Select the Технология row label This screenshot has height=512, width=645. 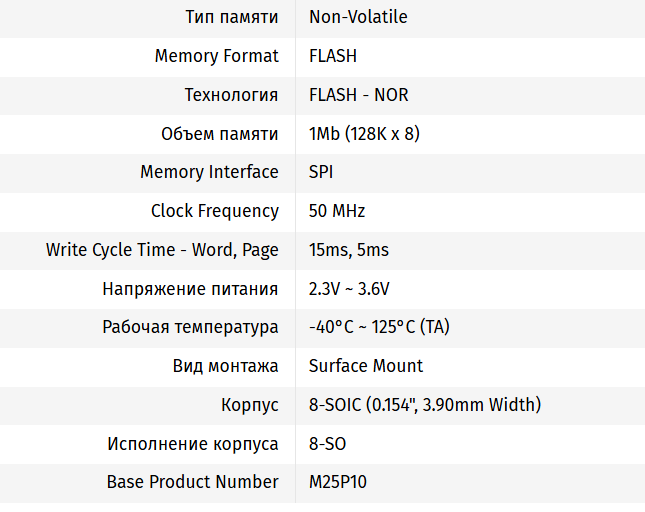pos(231,95)
